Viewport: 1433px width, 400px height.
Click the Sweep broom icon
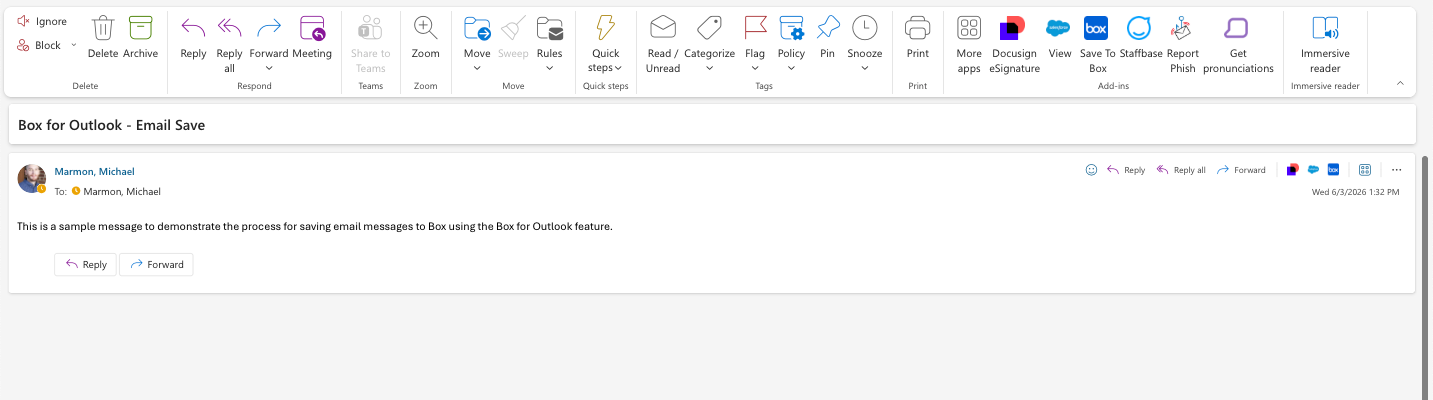click(x=513, y=27)
